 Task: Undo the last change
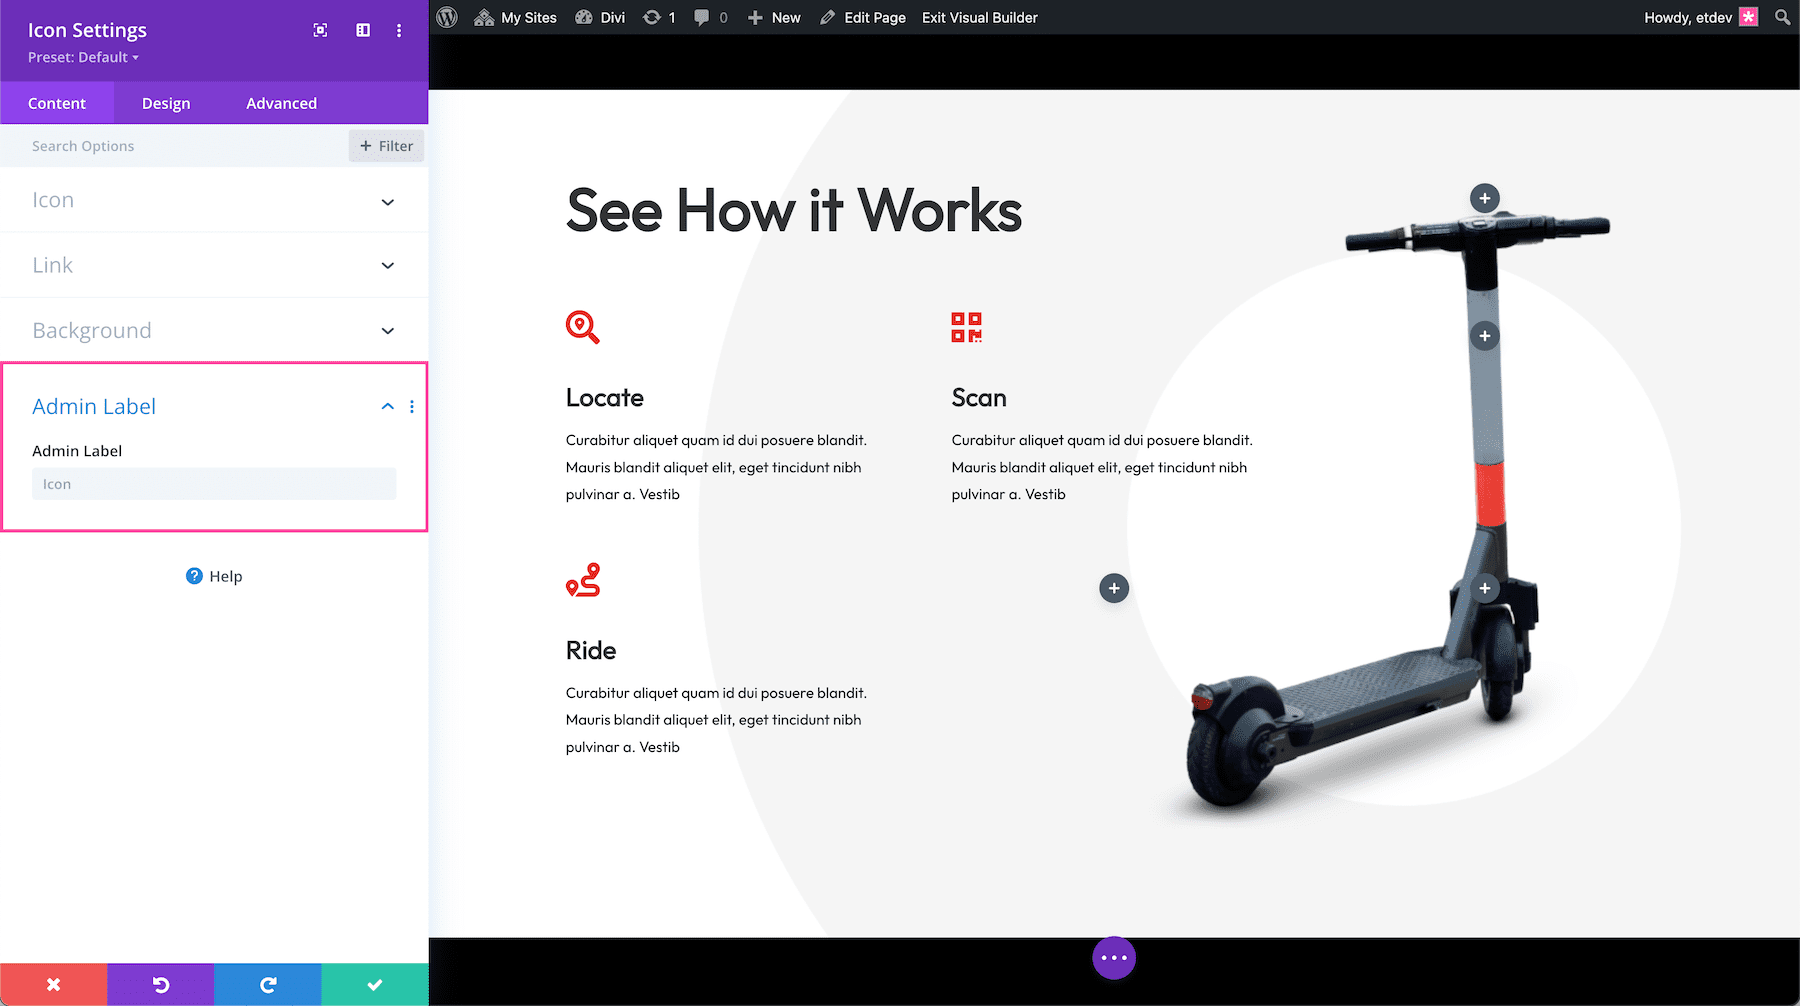160,984
